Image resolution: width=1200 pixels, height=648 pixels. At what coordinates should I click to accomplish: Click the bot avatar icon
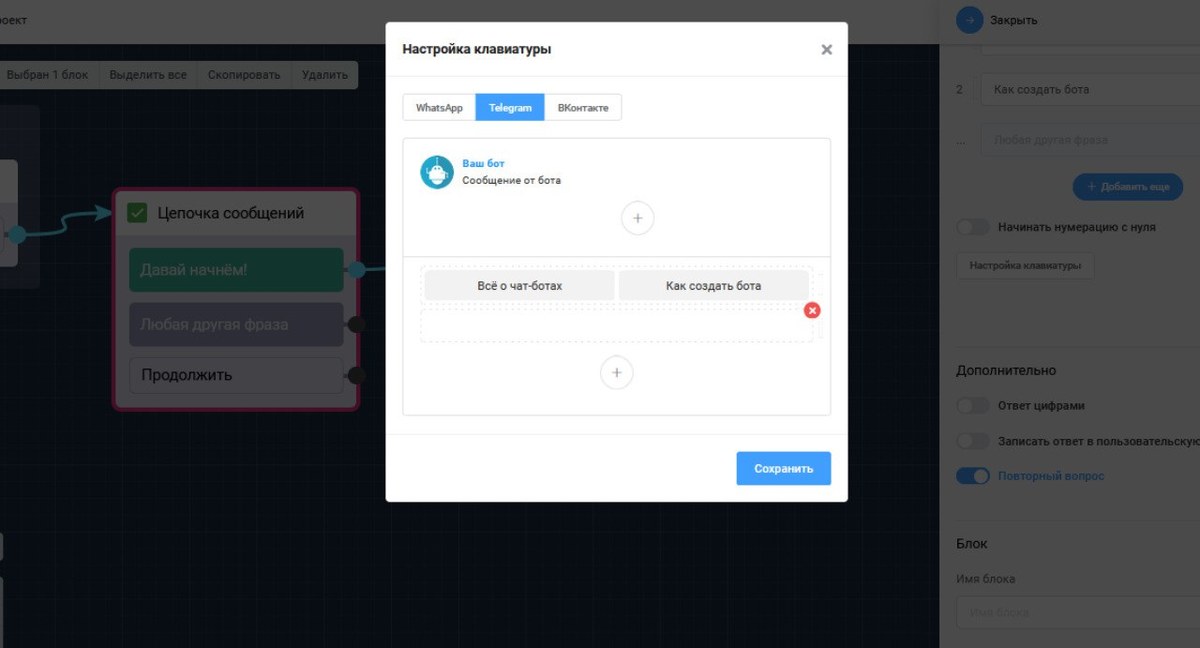437,172
